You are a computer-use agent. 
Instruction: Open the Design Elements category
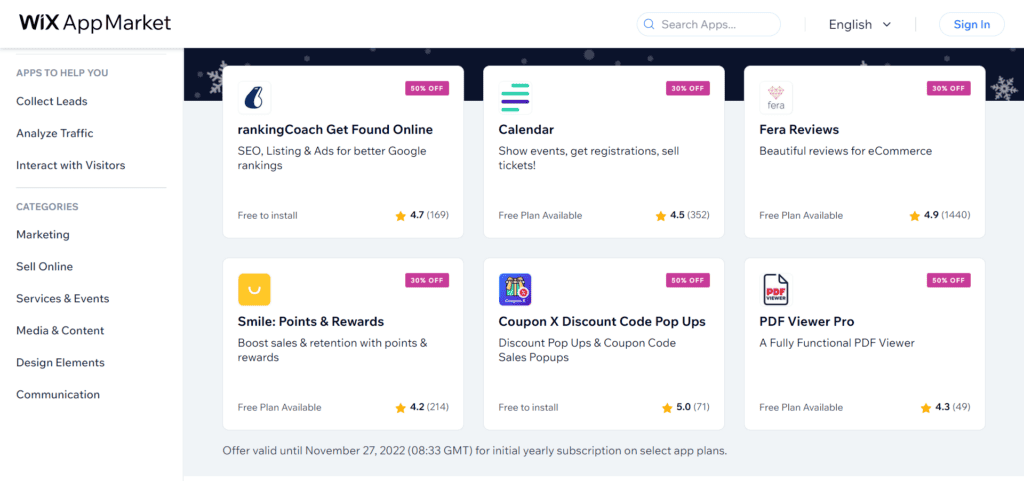(60, 362)
